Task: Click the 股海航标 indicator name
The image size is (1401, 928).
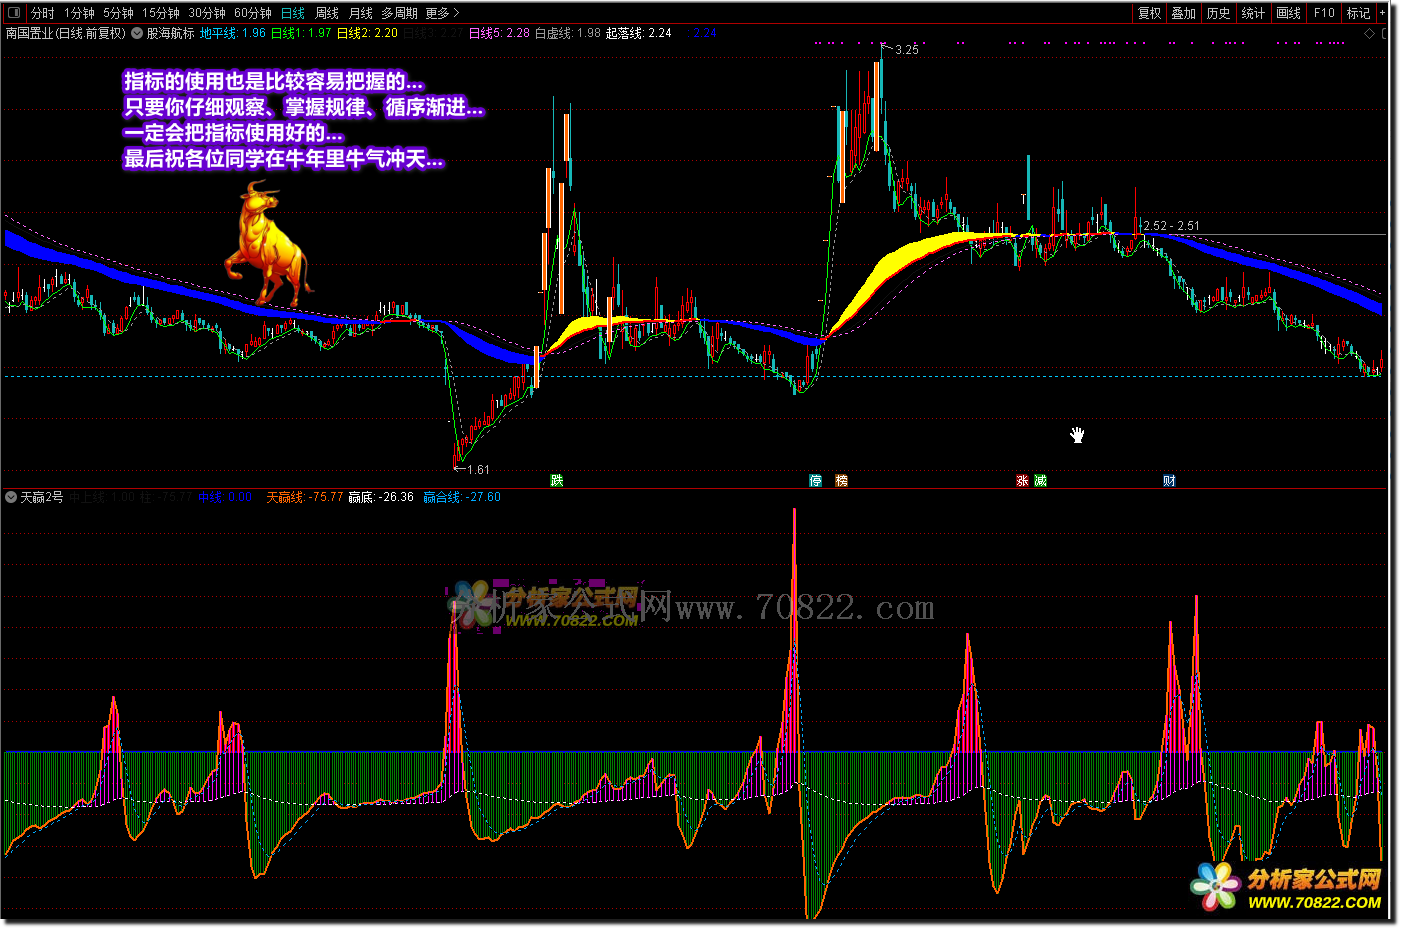Action: click(x=170, y=33)
